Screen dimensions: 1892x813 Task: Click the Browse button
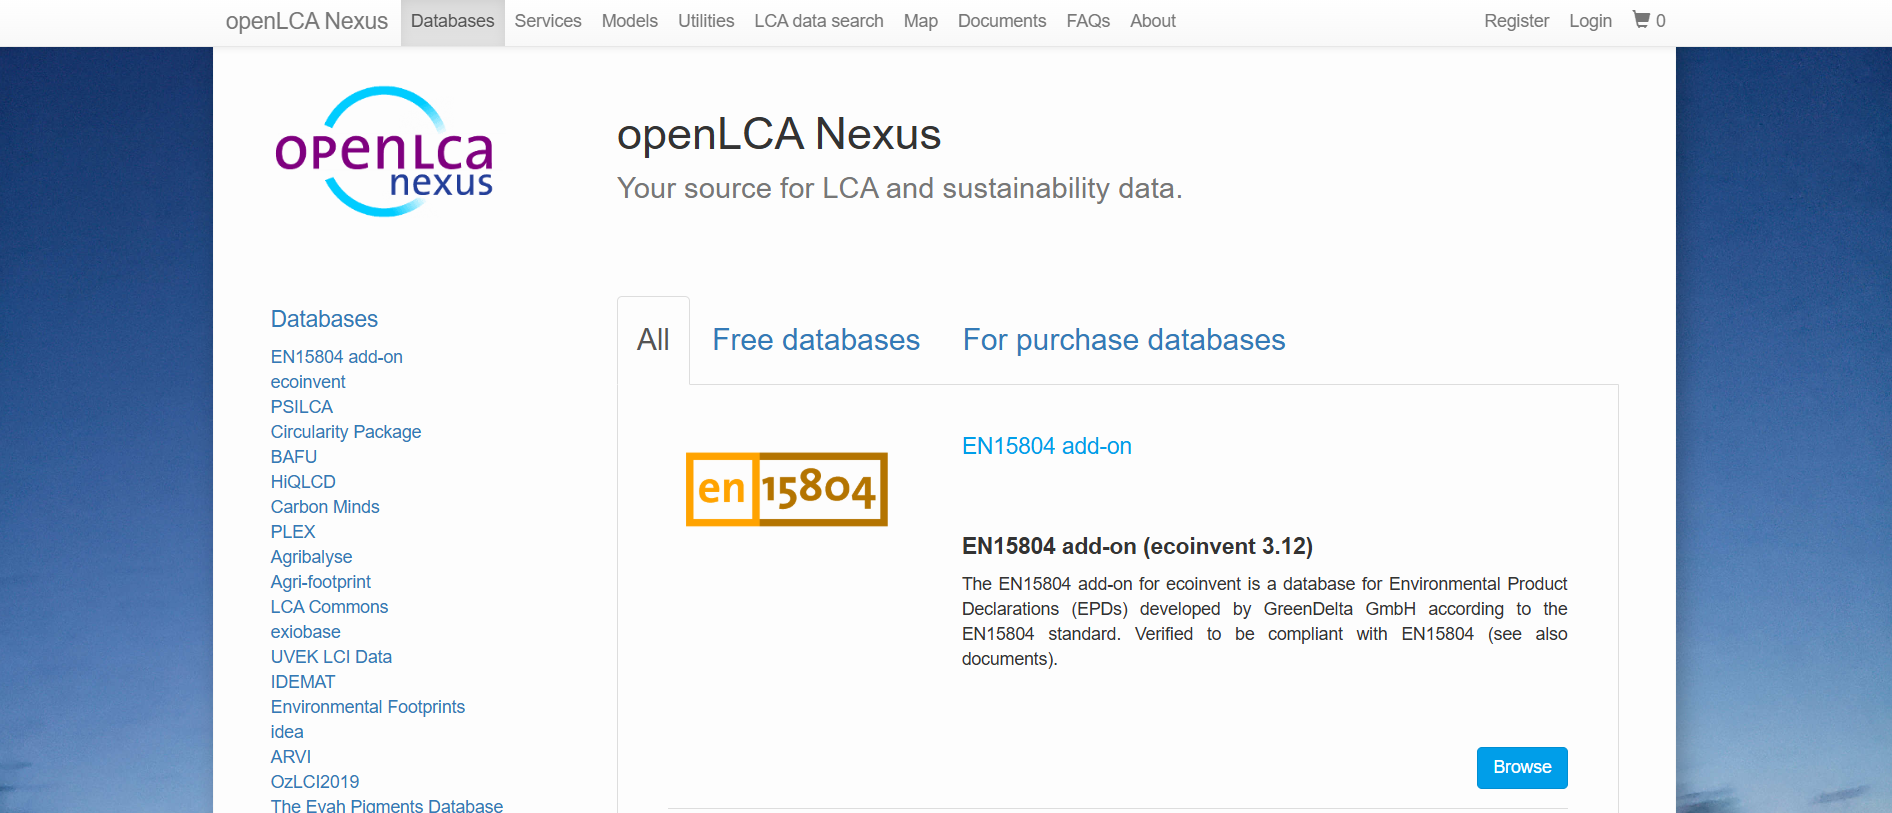click(x=1522, y=768)
